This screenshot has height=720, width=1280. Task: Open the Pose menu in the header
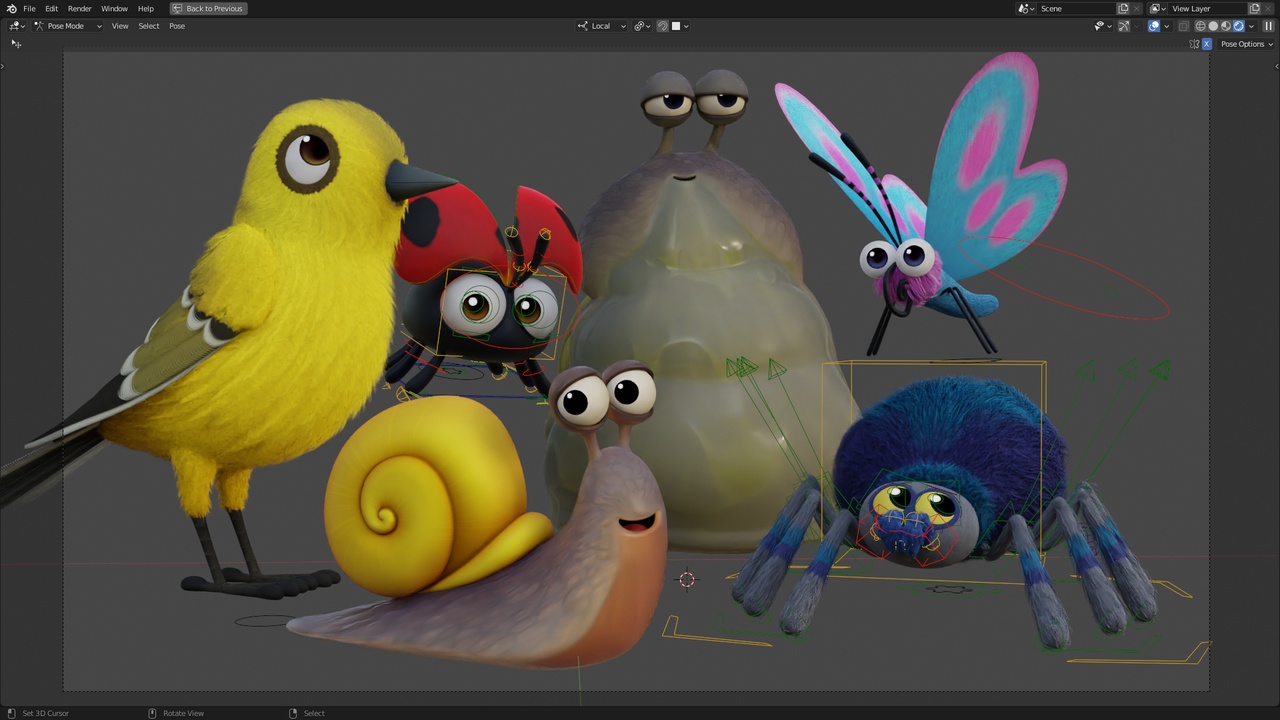click(177, 26)
